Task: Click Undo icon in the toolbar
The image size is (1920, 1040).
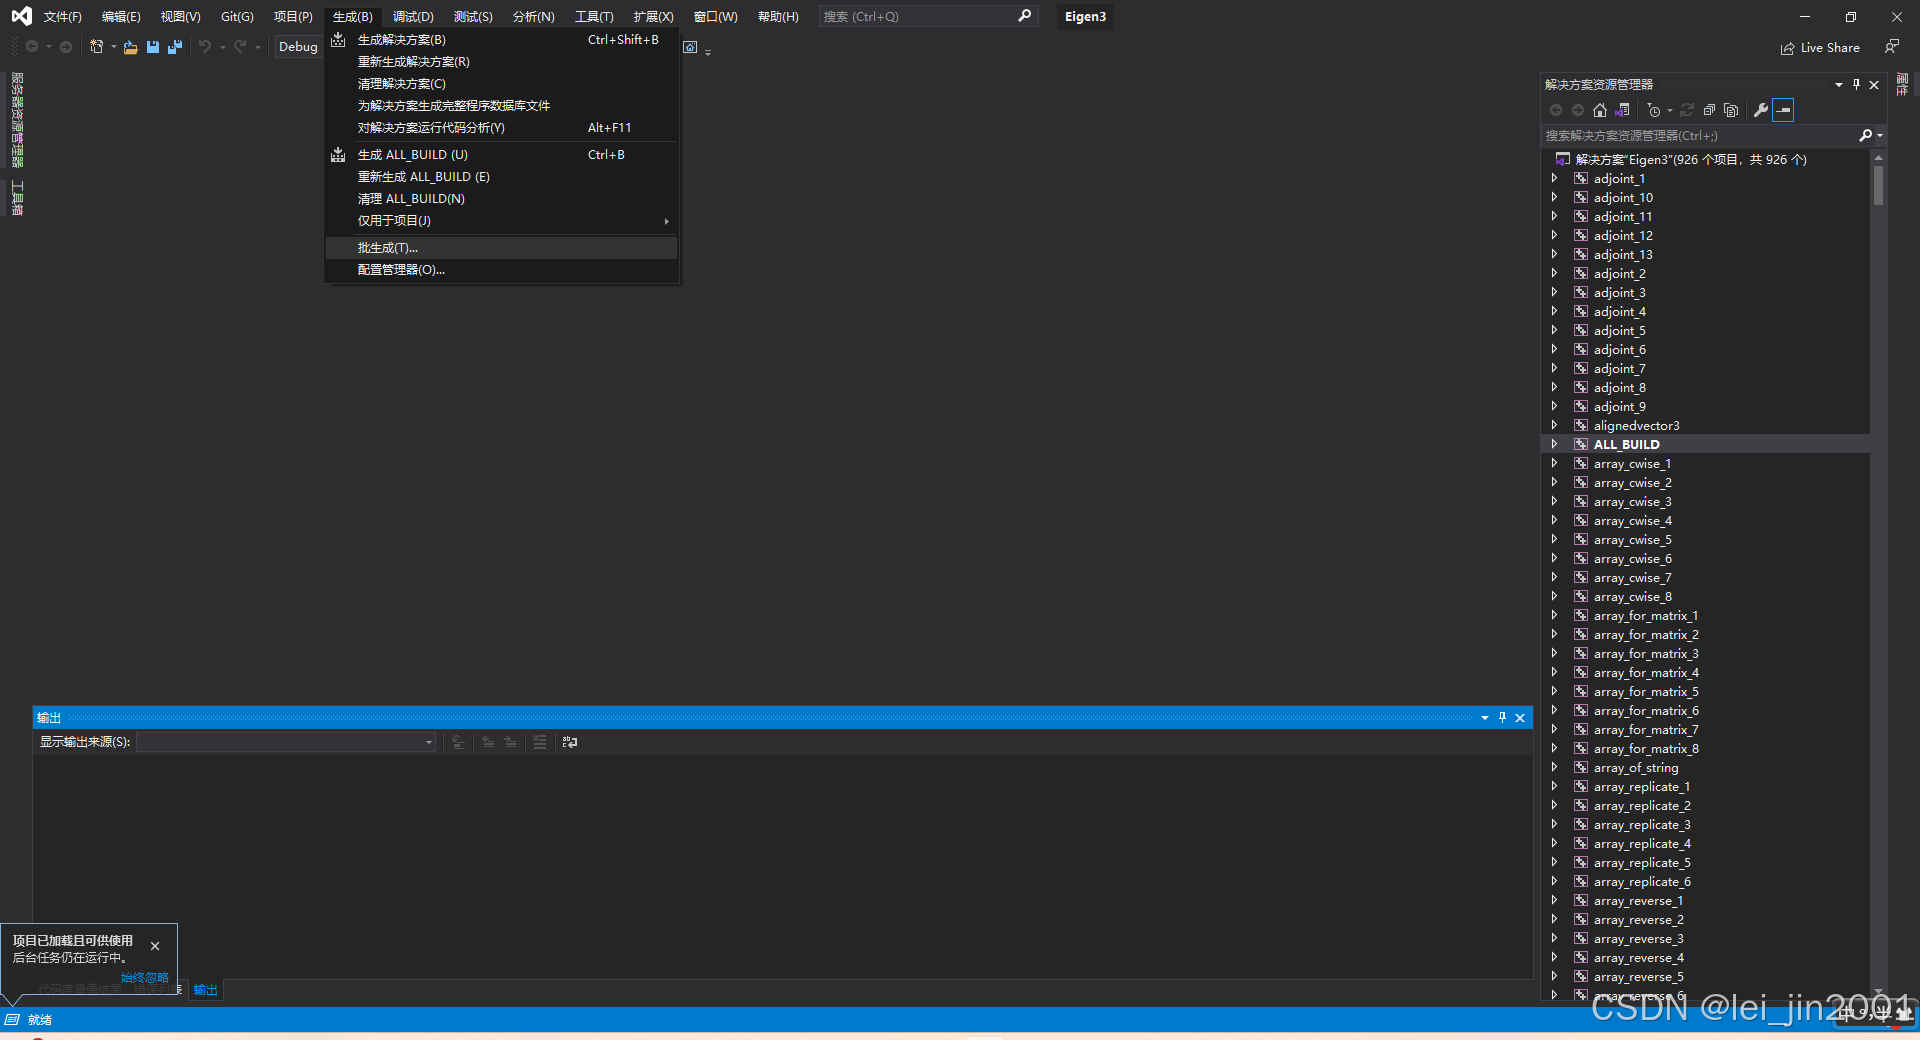Action: (x=204, y=47)
